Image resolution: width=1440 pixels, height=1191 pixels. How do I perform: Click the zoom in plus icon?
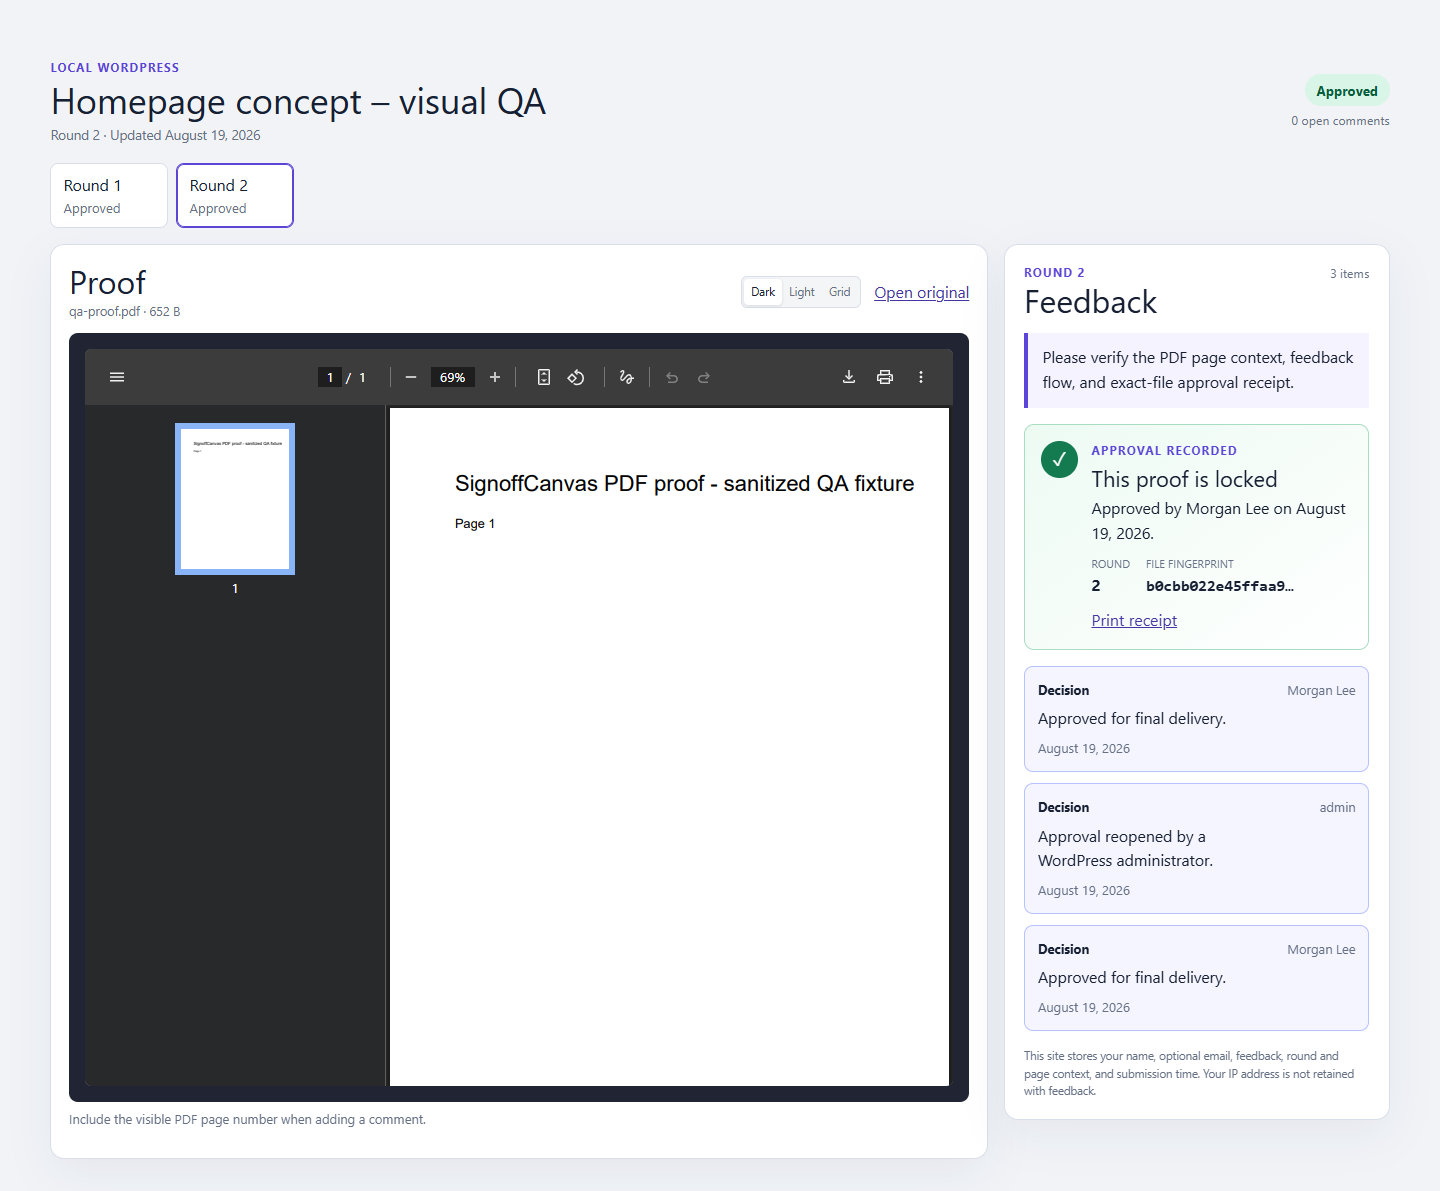click(495, 377)
